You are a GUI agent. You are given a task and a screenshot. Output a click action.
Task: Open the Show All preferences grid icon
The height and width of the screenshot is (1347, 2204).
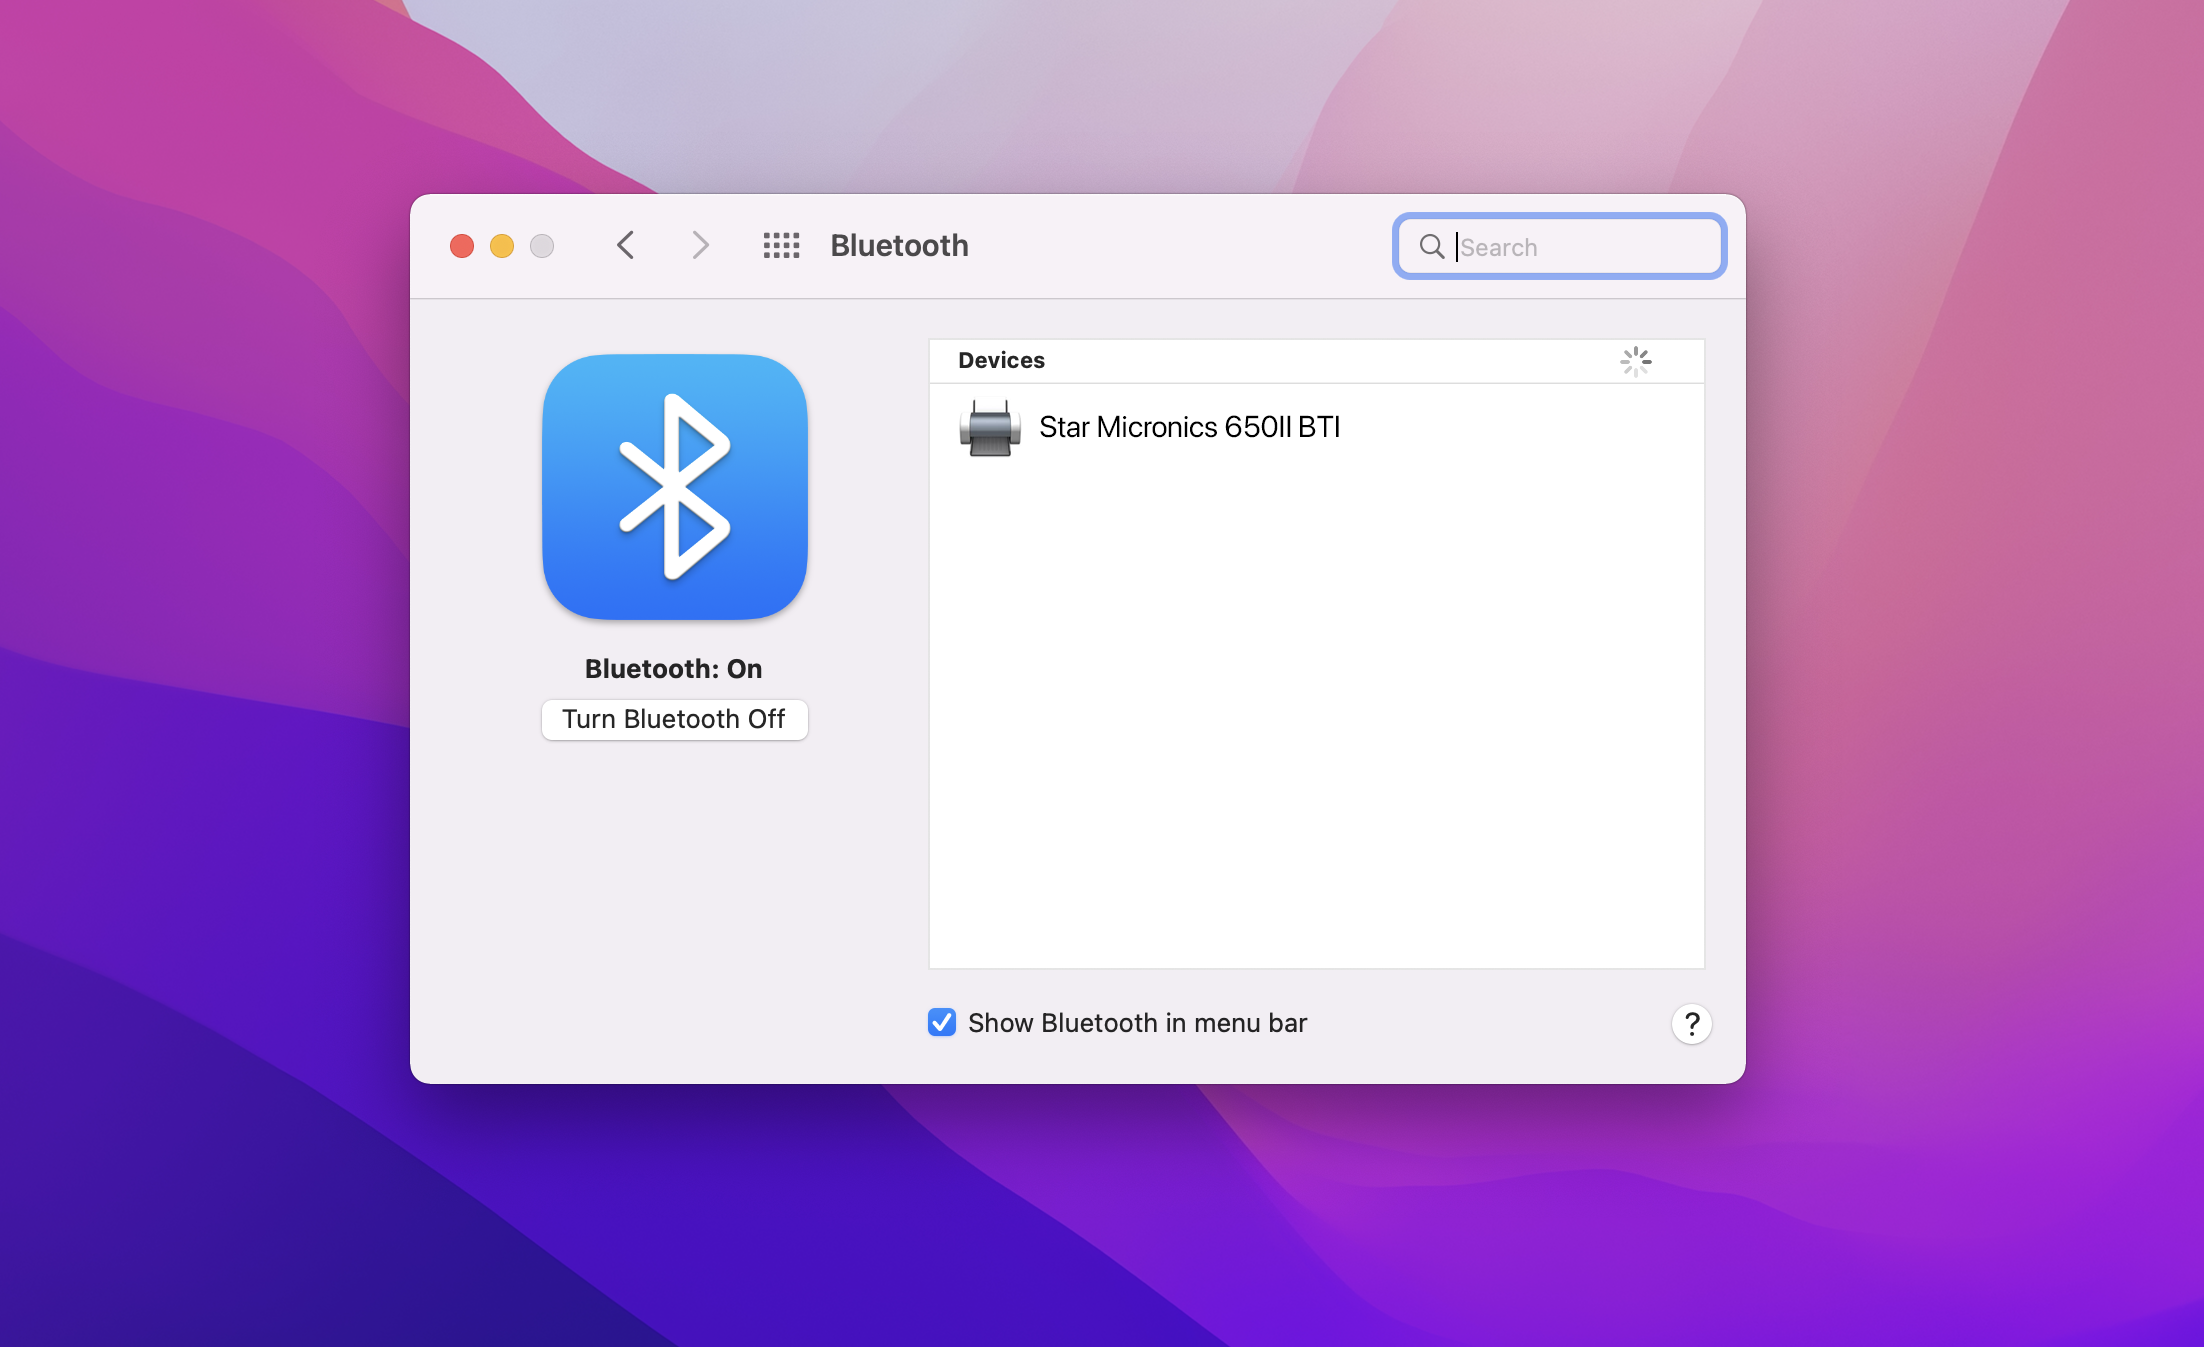coord(781,245)
